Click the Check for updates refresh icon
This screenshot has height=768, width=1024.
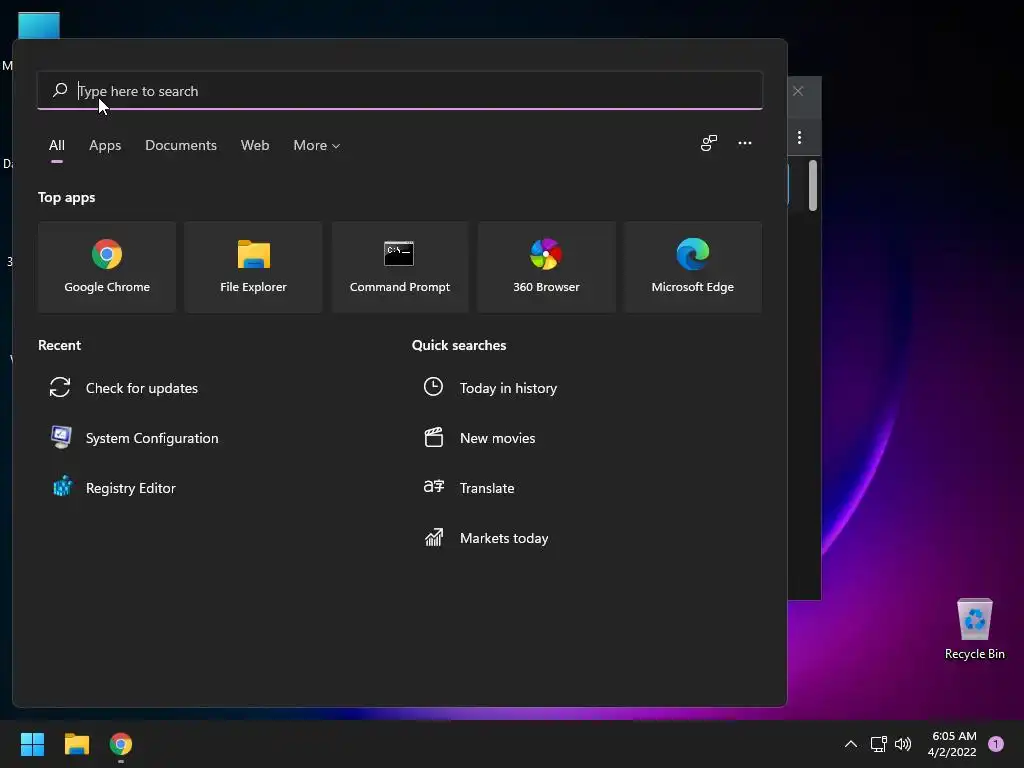pyautogui.click(x=60, y=387)
